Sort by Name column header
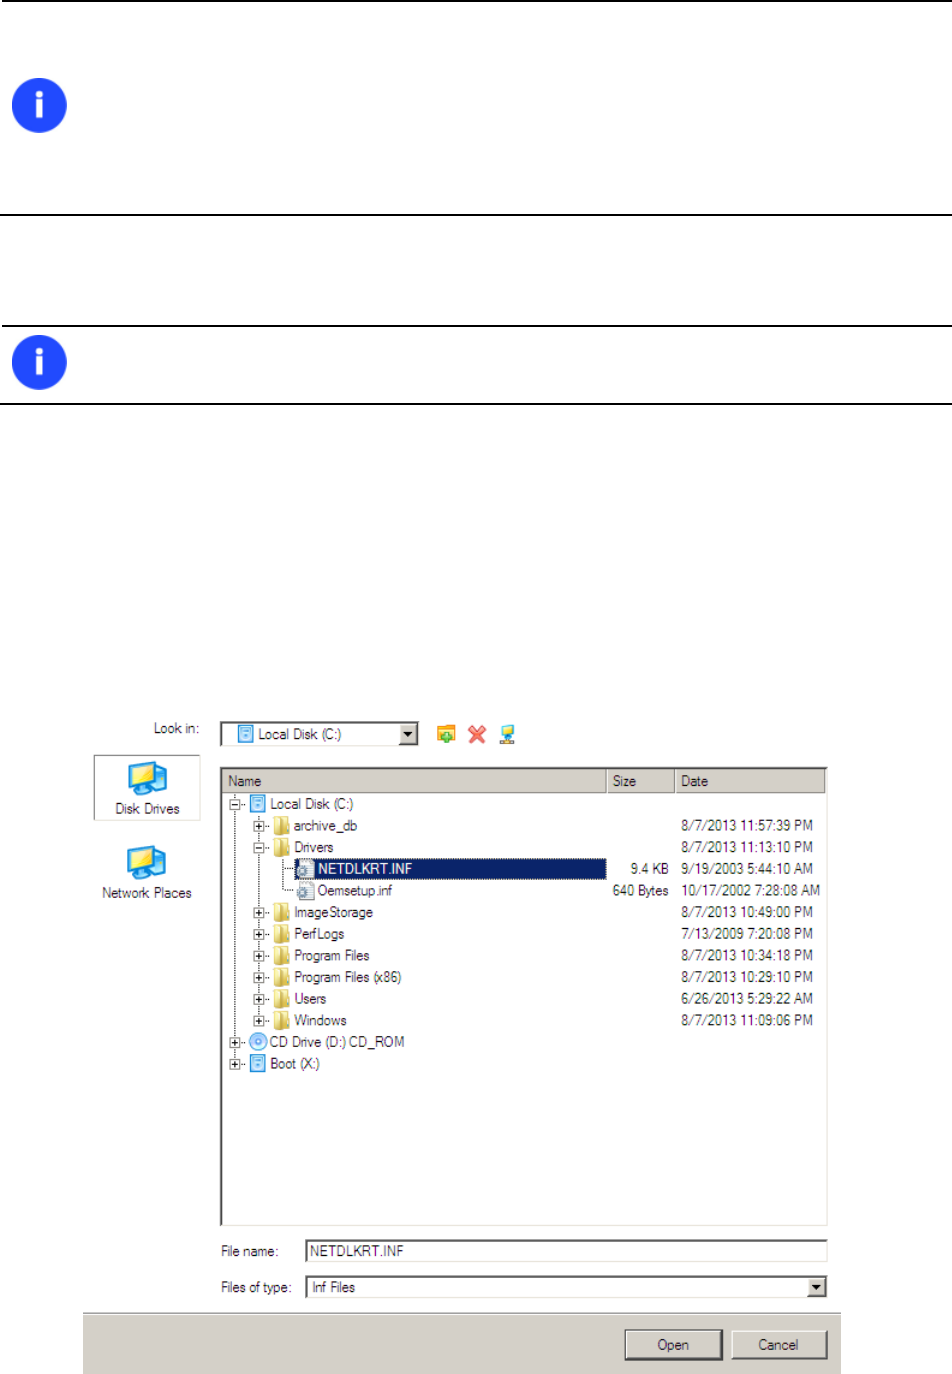Screen dimensions: 952x1374 [x=414, y=781]
